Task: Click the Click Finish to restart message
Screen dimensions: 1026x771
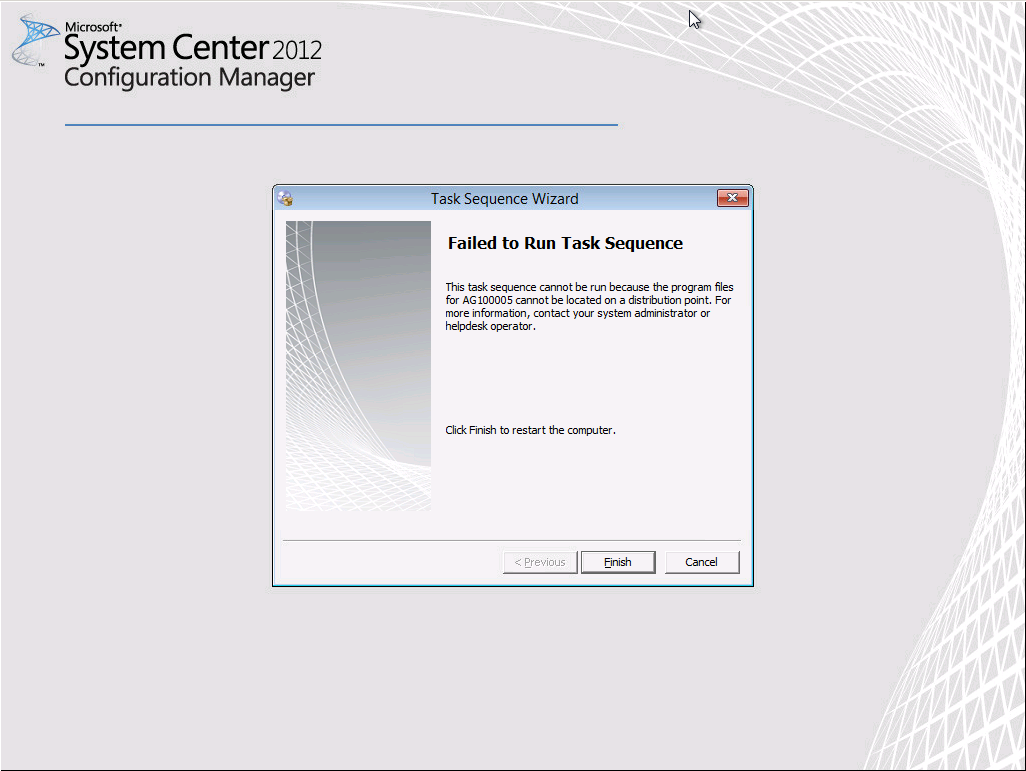Action: point(529,430)
